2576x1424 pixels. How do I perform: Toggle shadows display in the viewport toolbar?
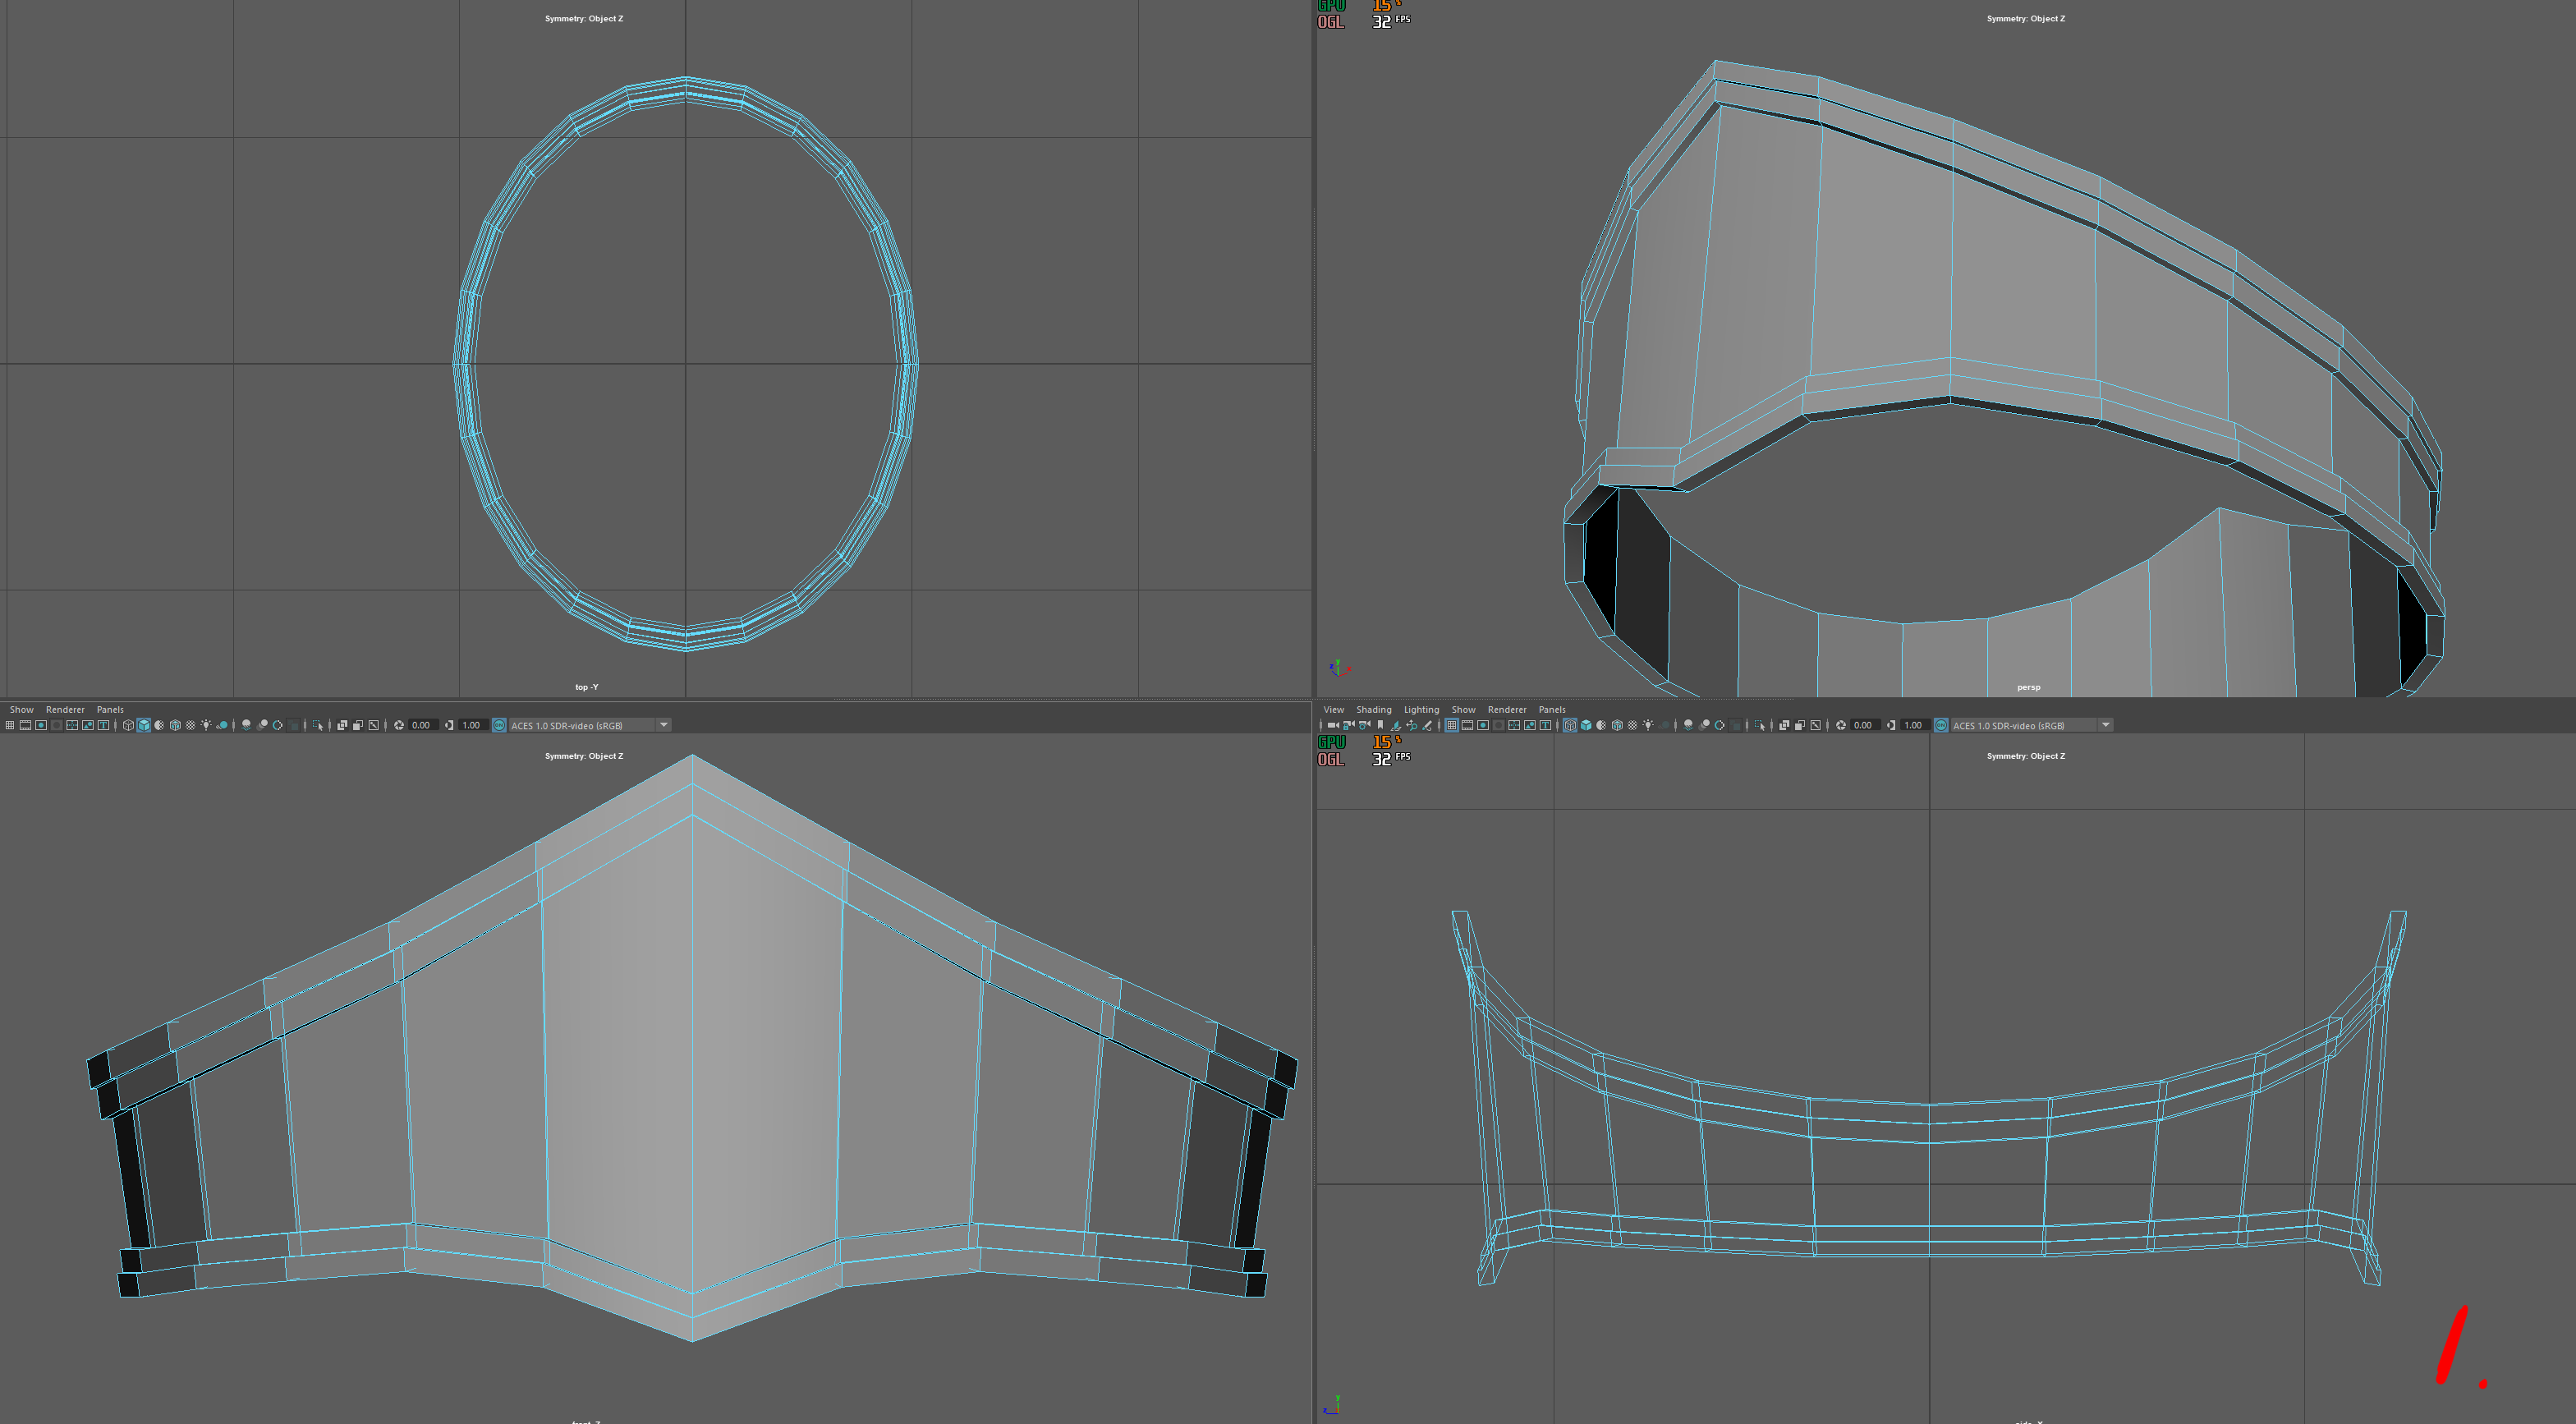tap(222, 725)
